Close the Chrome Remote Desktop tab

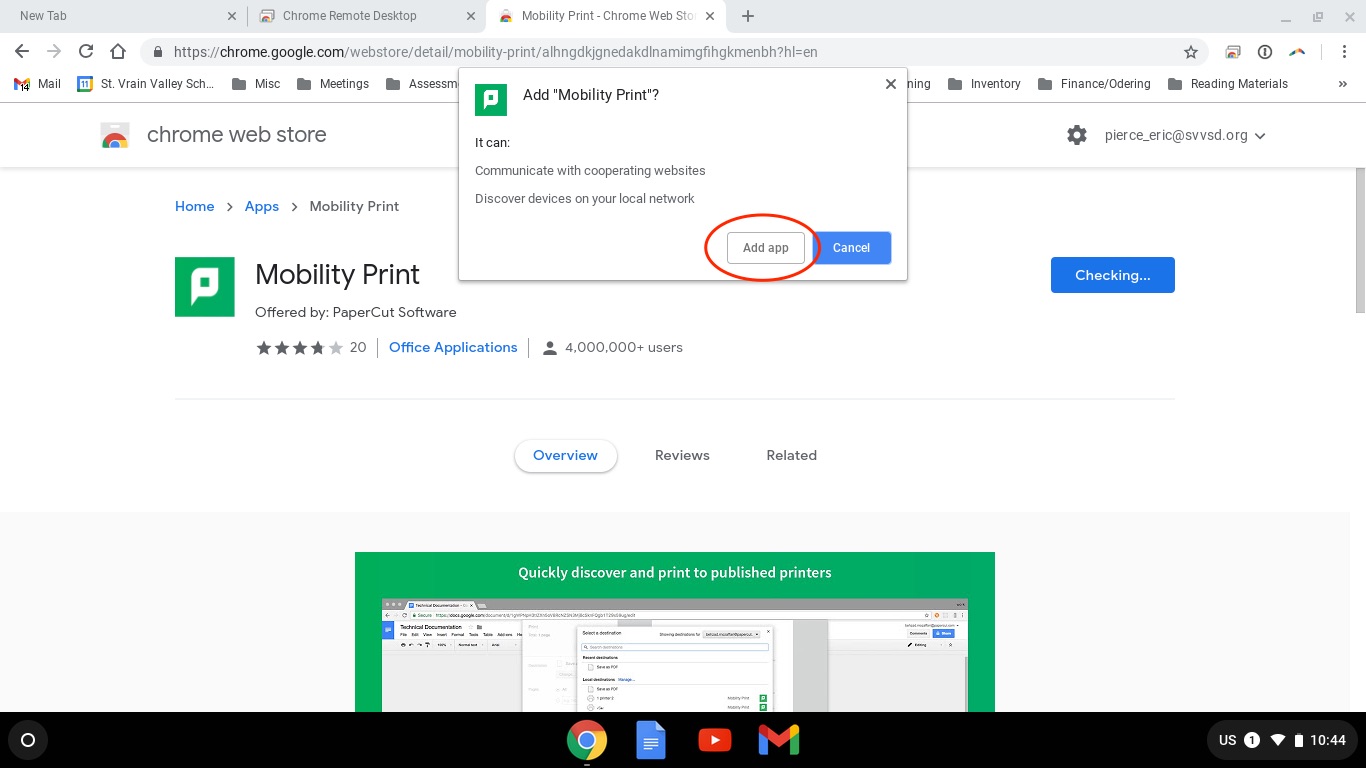(470, 16)
